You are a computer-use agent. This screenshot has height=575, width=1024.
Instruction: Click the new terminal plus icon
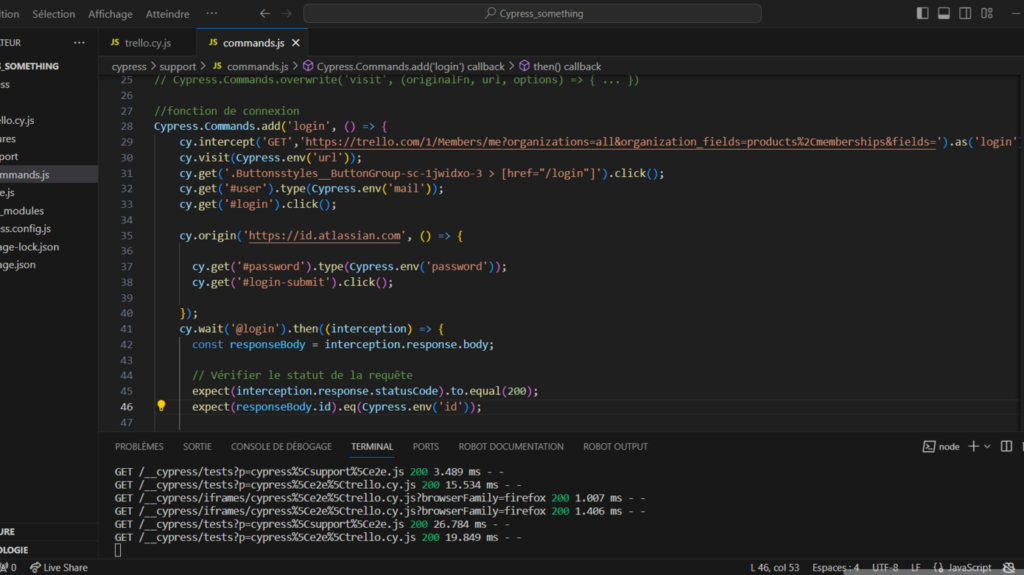(972, 447)
